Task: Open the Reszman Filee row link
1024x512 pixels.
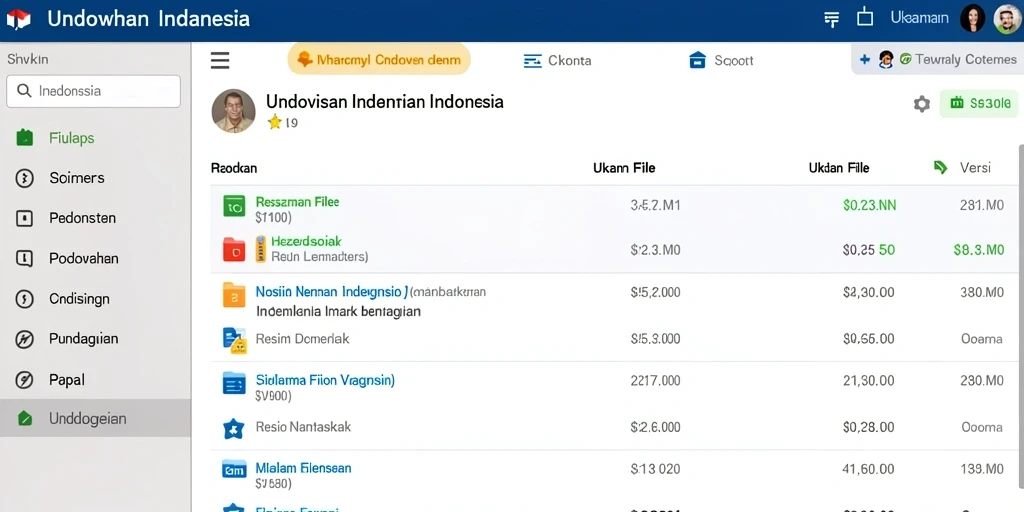Action: pyautogui.click(x=297, y=202)
